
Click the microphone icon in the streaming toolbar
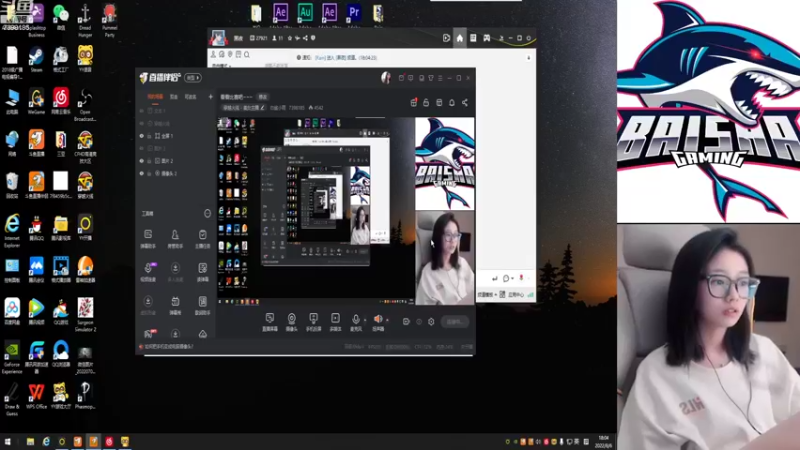click(x=356, y=318)
